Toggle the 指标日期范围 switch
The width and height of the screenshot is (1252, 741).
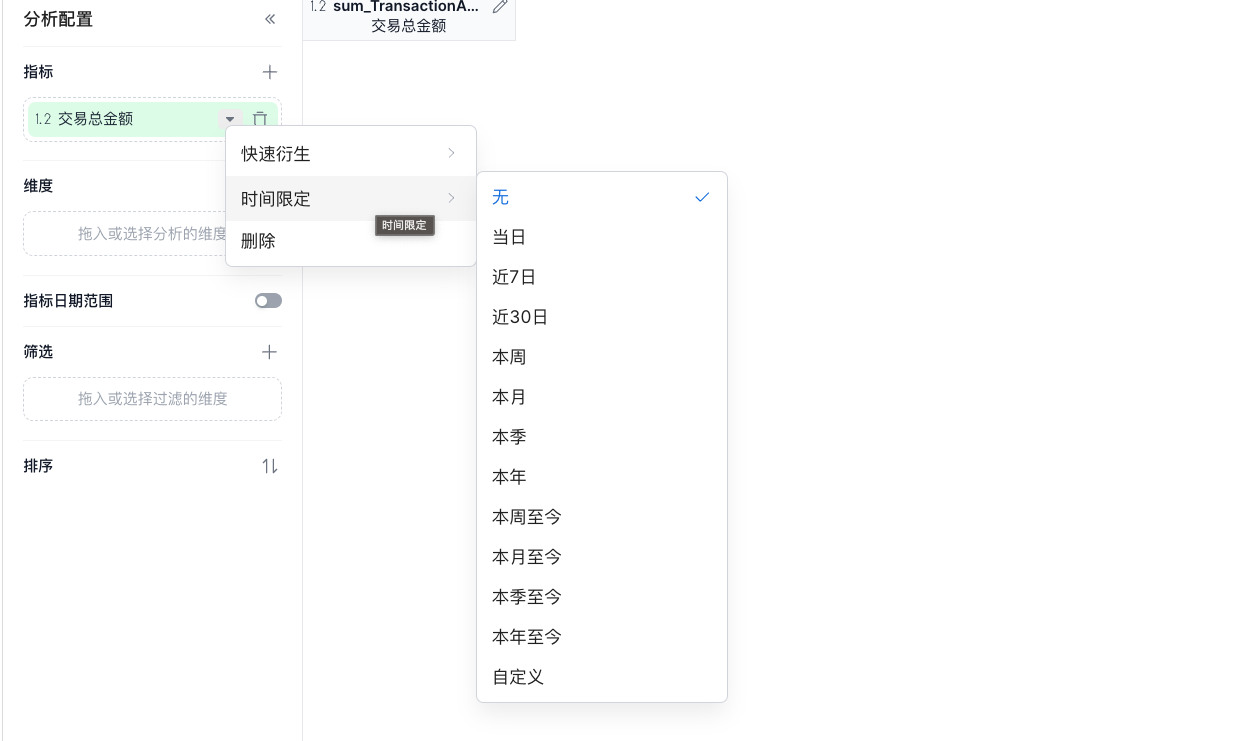268,301
